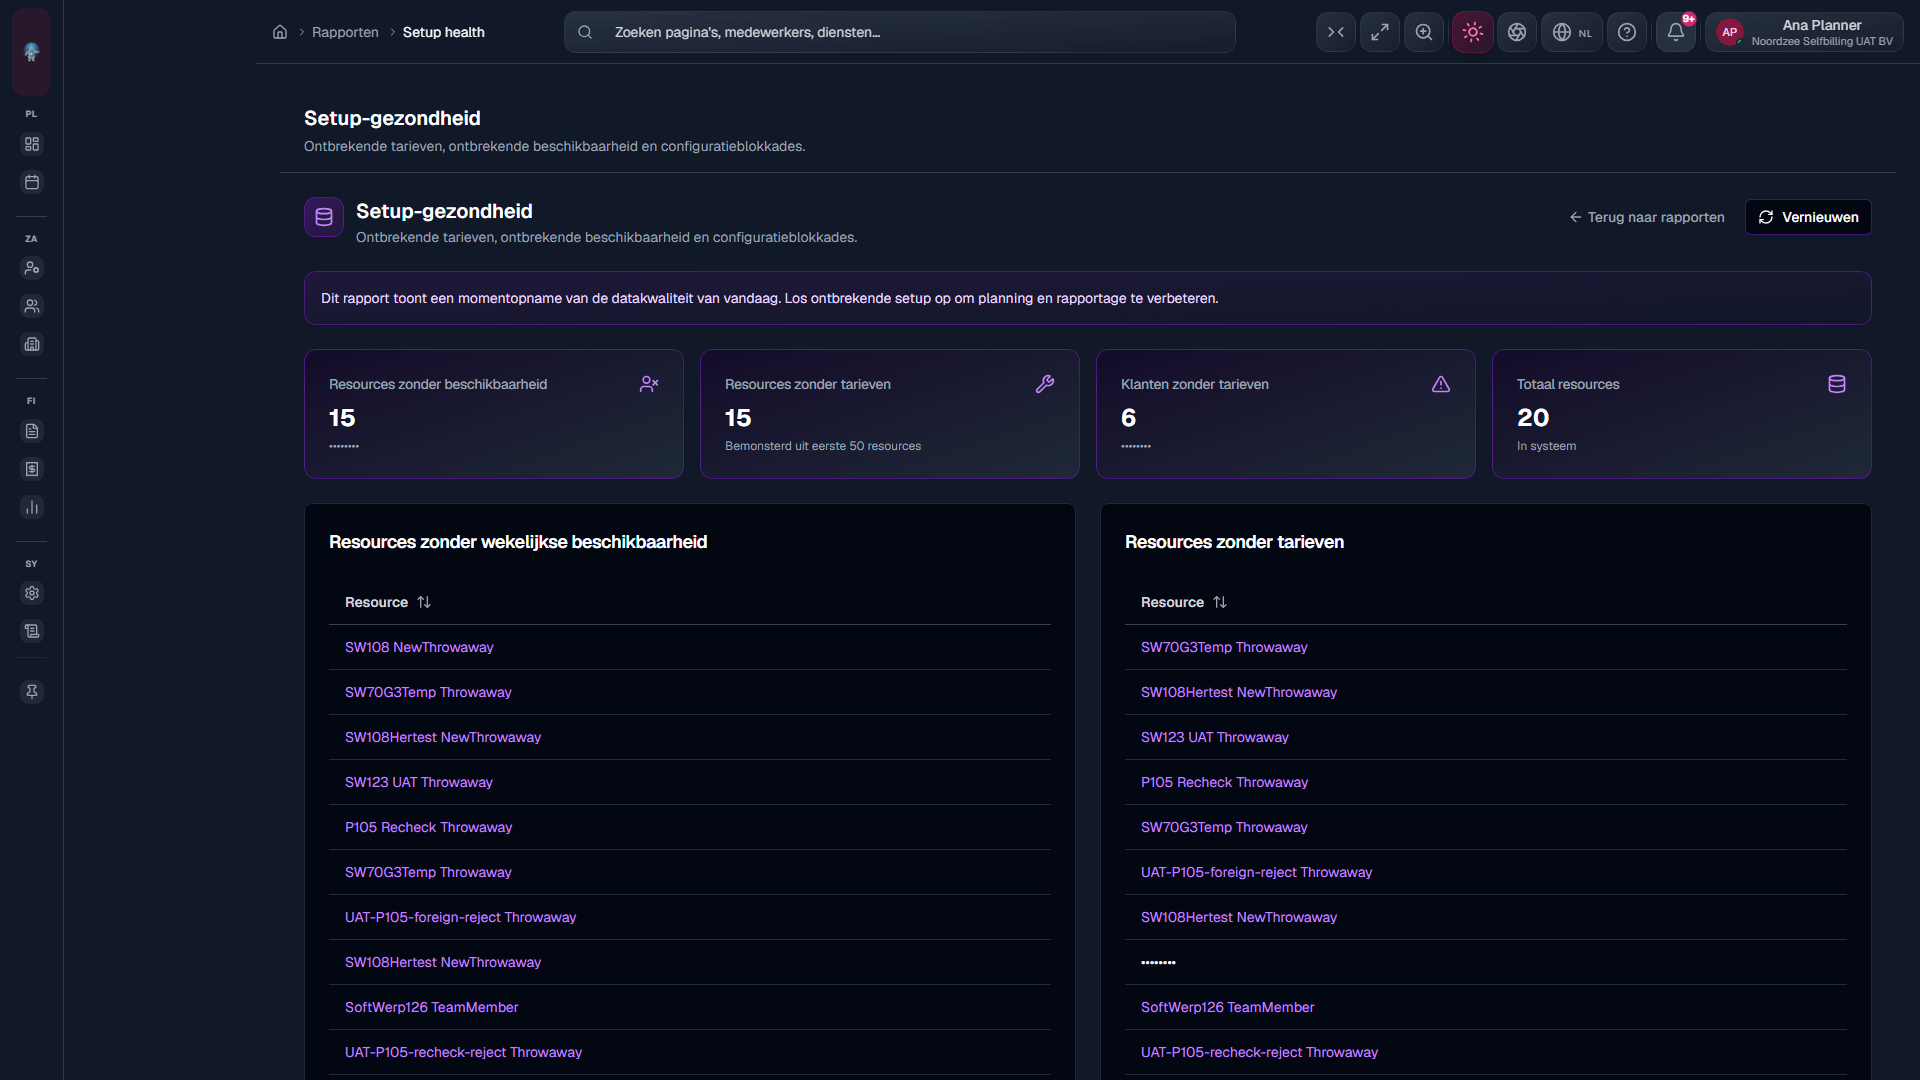This screenshot has height=1080, width=1920.
Task: Open SoftWerp126 TeamMember in tarieven table
Action: click(1227, 1007)
